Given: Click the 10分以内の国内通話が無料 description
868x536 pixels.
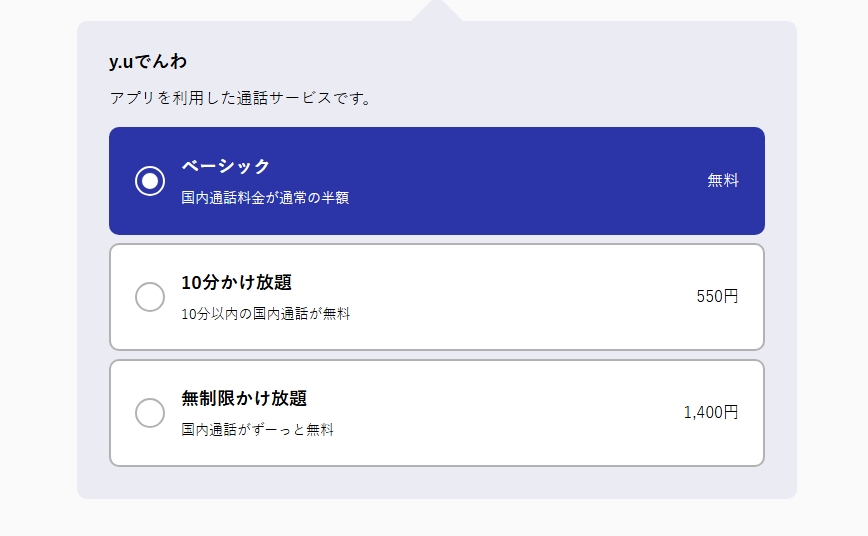Looking at the screenshot, I should (x=266, y=314).
